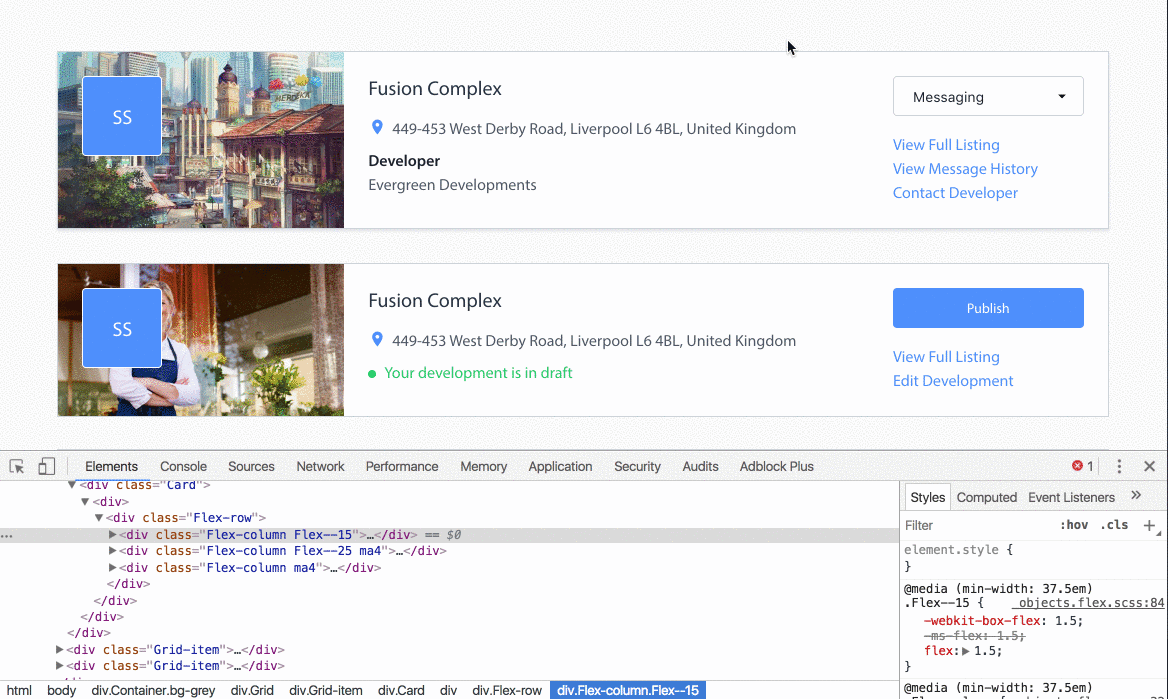Toggle :hov element state panel
This screenshot has height=699, width=1168.
(1073, 525)
